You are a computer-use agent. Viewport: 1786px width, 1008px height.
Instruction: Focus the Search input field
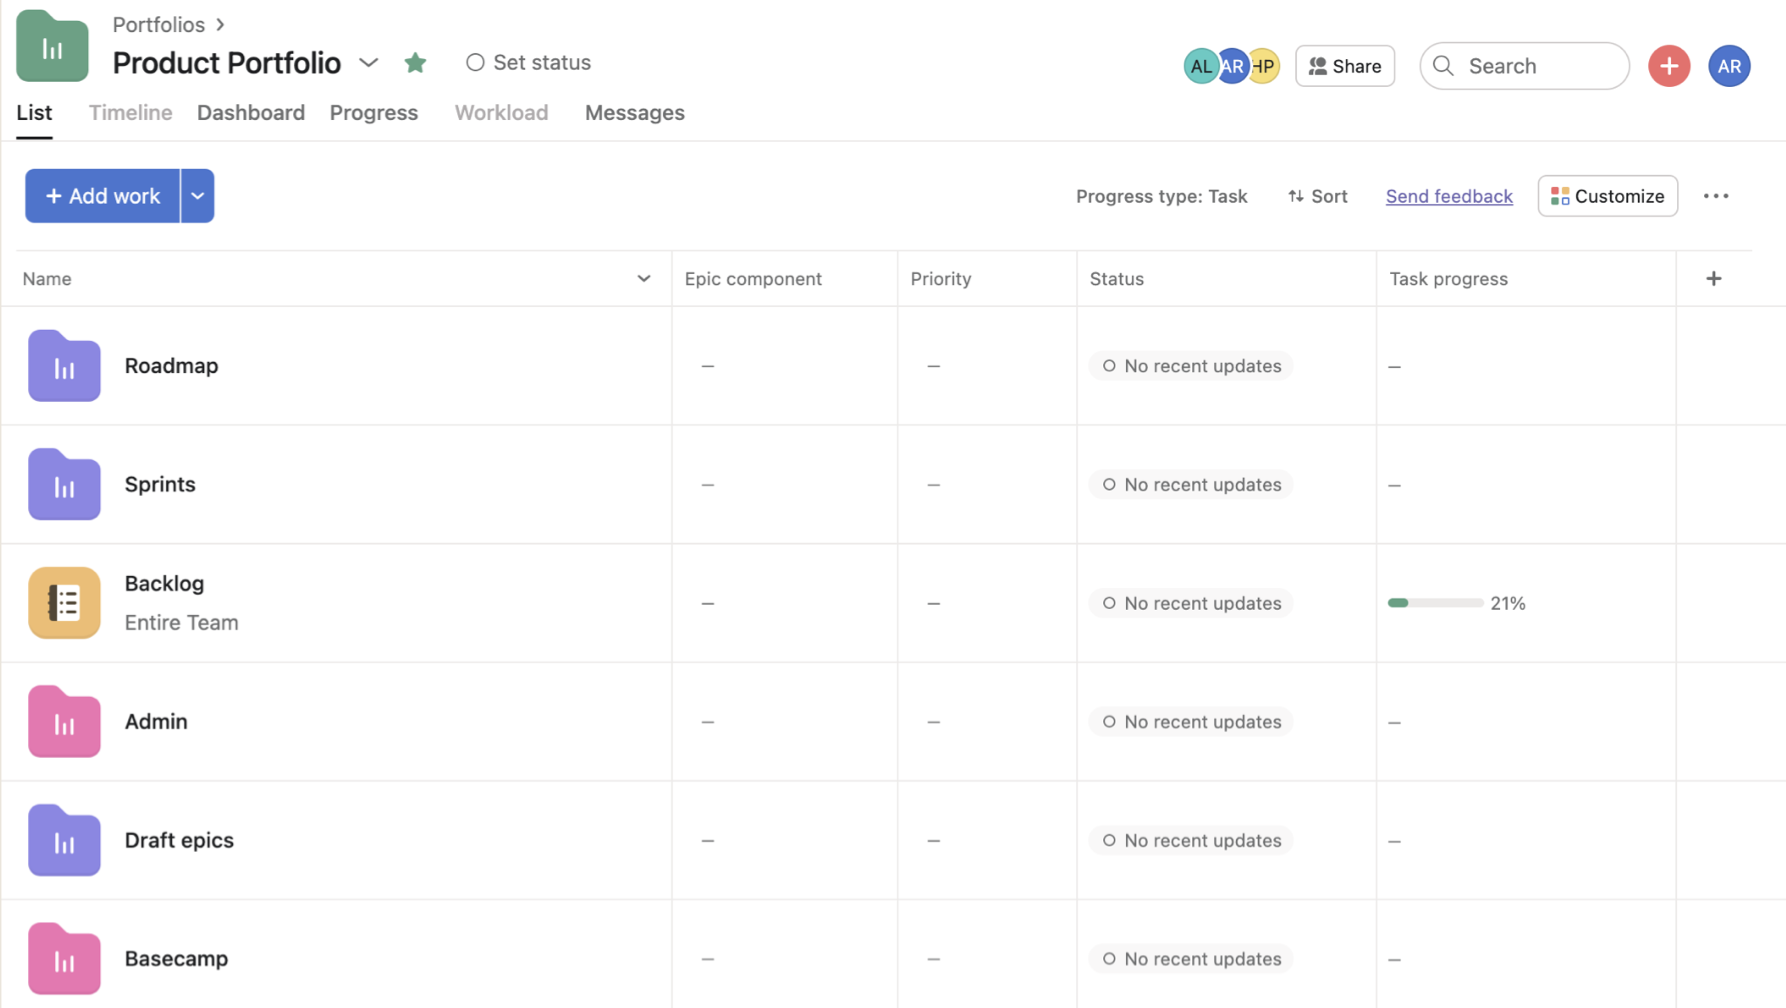coord(1524,66)
